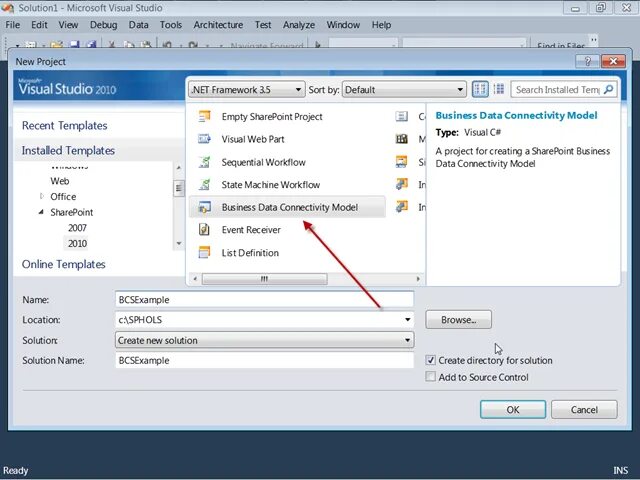Screen dimensions: 640x480
Task: Open the Create new solution dropdown
Action: click(x=264, y=340)
